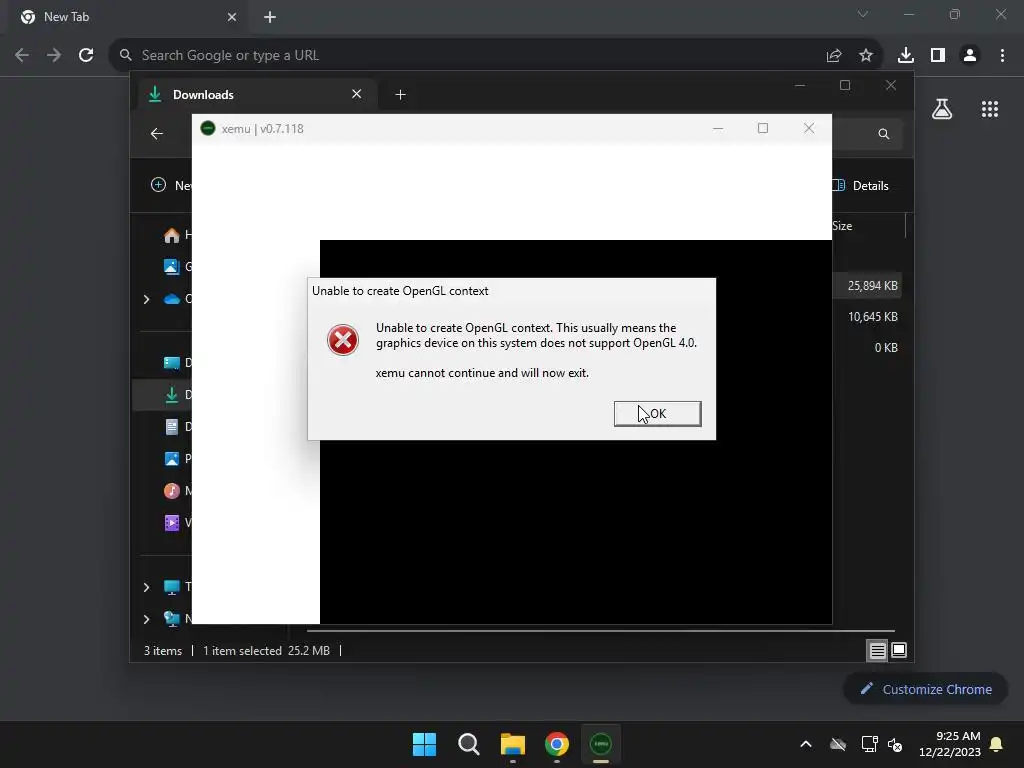Maximize the xemu window
Screen dimensions: 1024x768
(x=763, y=128)
